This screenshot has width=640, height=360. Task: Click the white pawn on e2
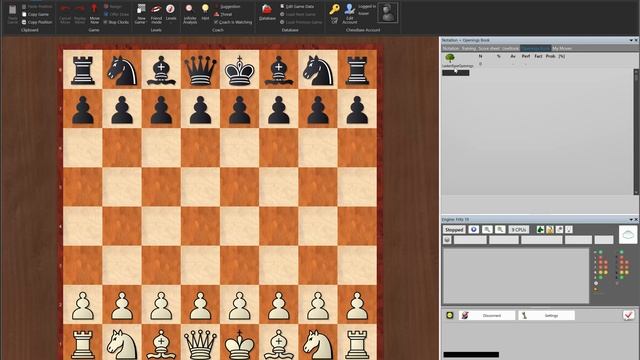coord(240,305)
